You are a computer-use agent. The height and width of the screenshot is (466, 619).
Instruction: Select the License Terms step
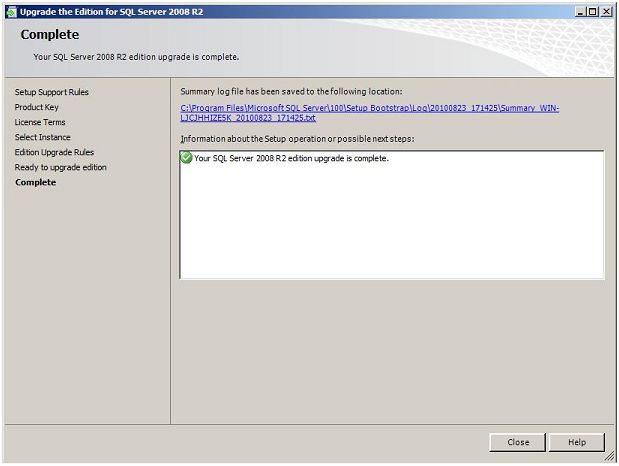pos(40,122)
